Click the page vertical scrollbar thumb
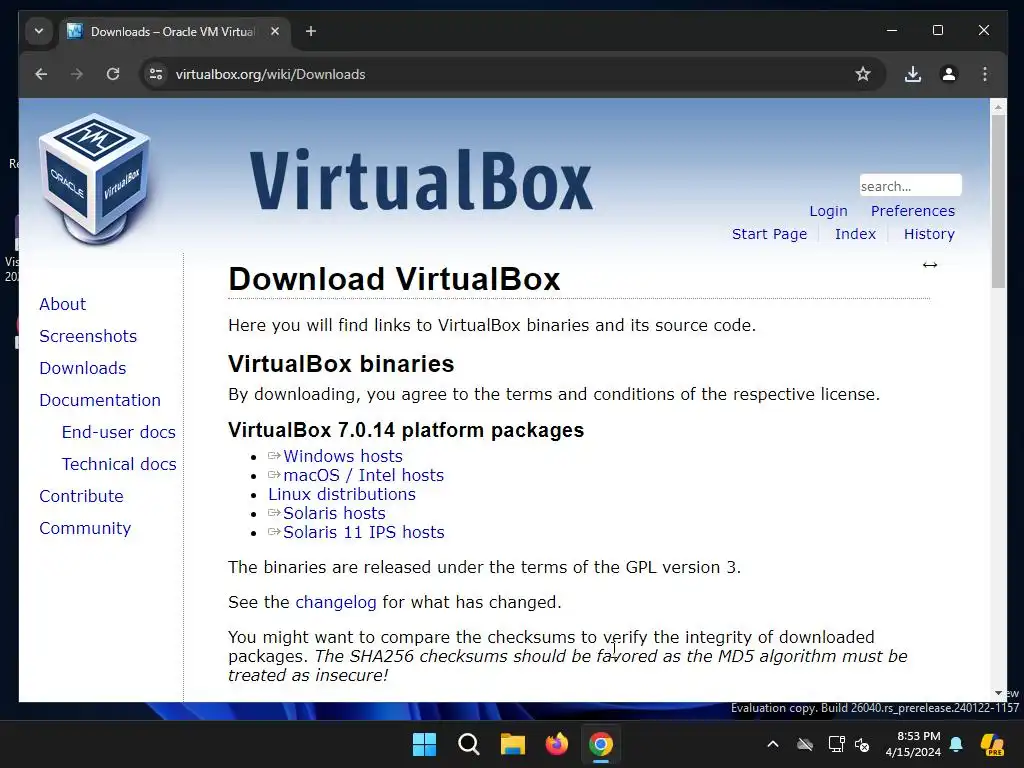 pos(998,201)
